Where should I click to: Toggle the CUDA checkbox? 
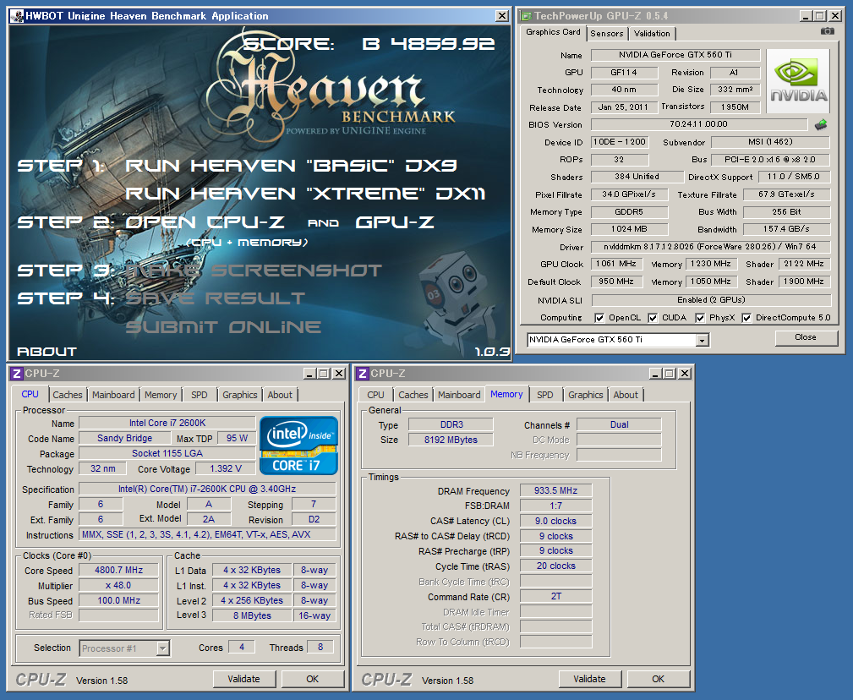click(653, 318)
